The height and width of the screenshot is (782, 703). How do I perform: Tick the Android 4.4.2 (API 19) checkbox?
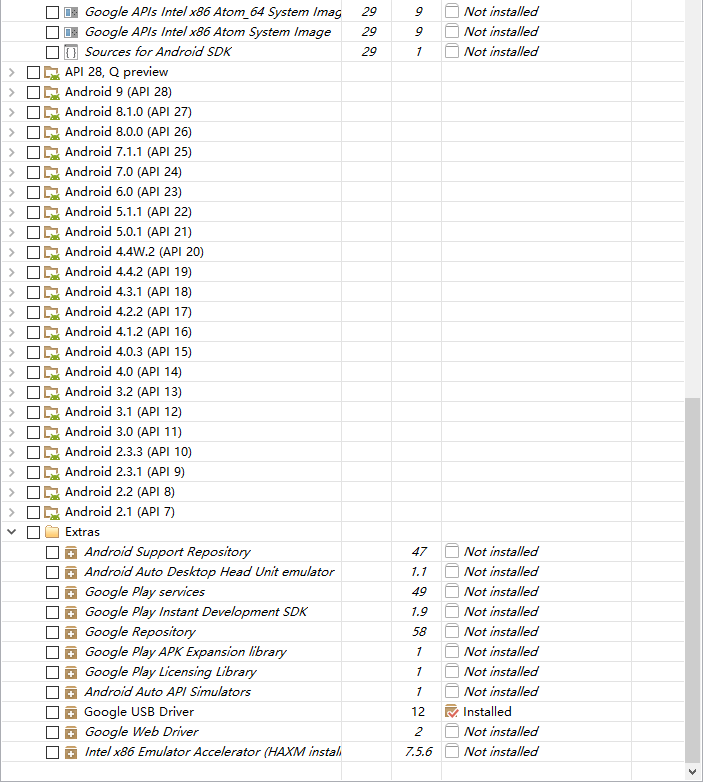33,272
